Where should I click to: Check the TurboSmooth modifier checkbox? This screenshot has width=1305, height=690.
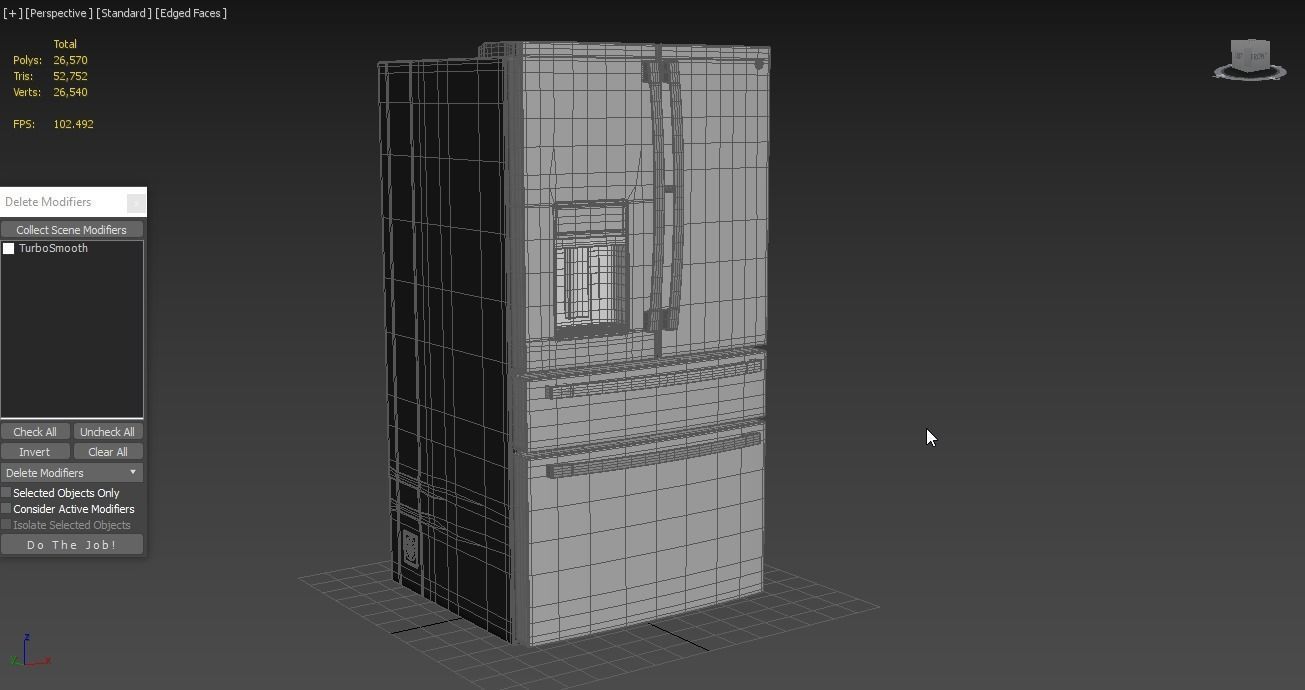tap(9, 248)
